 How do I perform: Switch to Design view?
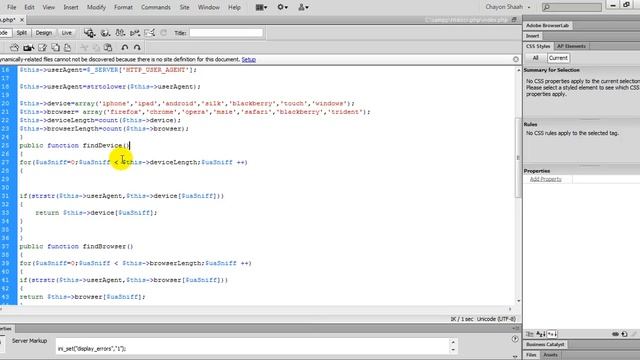[44, 33]
